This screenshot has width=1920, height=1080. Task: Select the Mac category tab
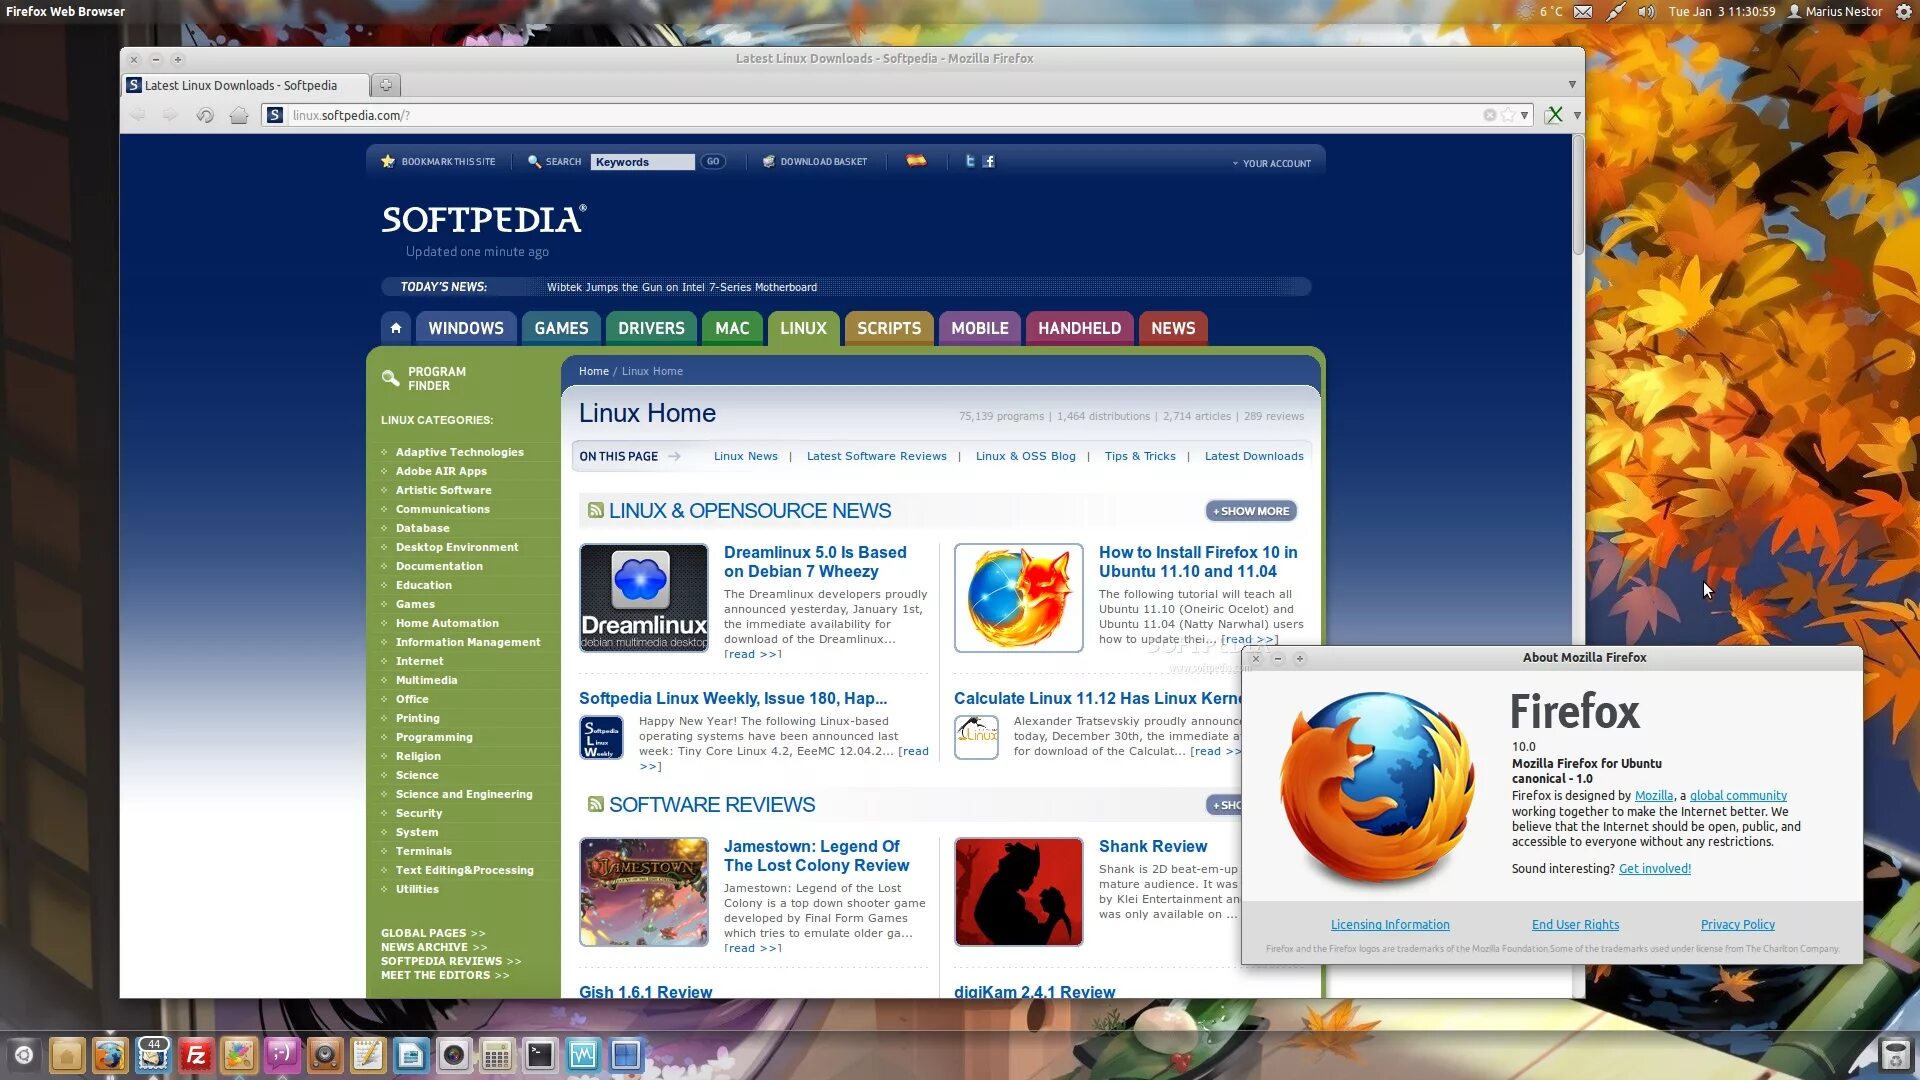tap(732, 328)
